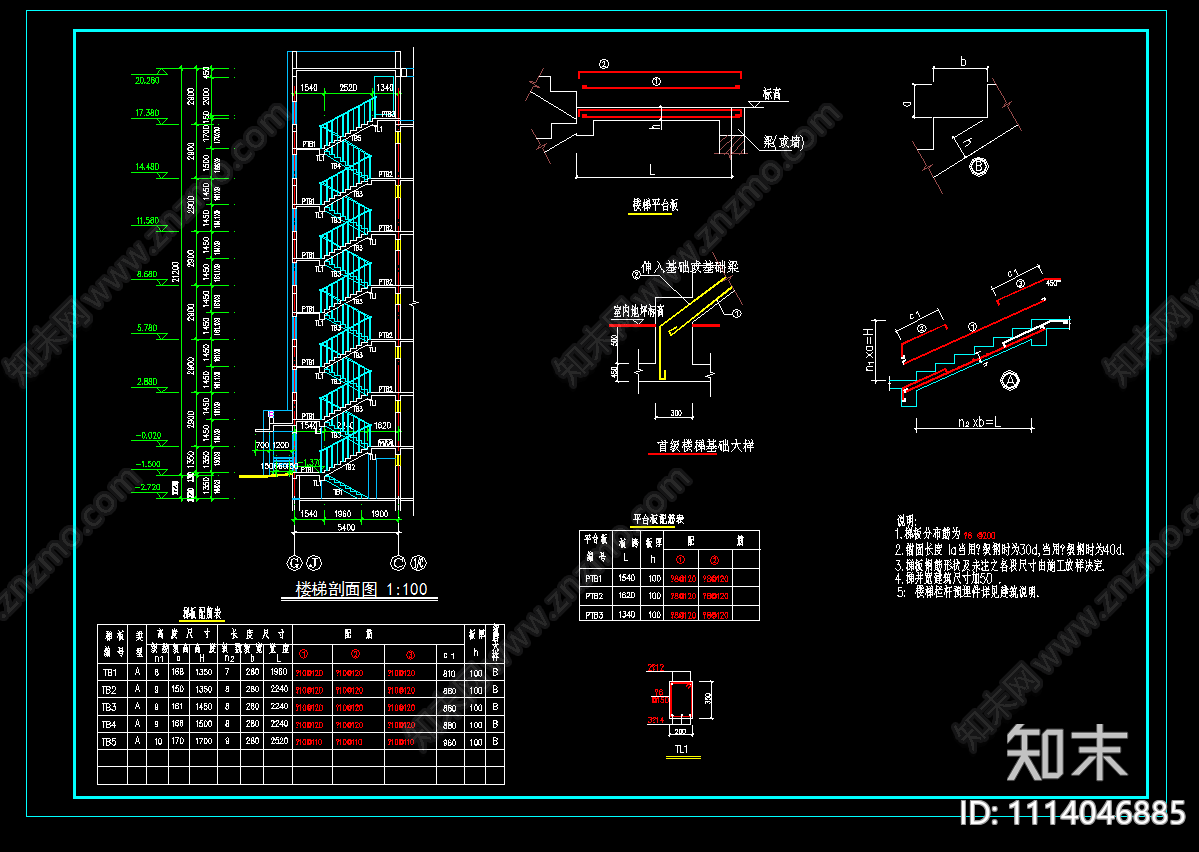Select the 20.260 elevation mark
Image resolution: width=1199 pixels, height=852 pixels.
point(147,80)
